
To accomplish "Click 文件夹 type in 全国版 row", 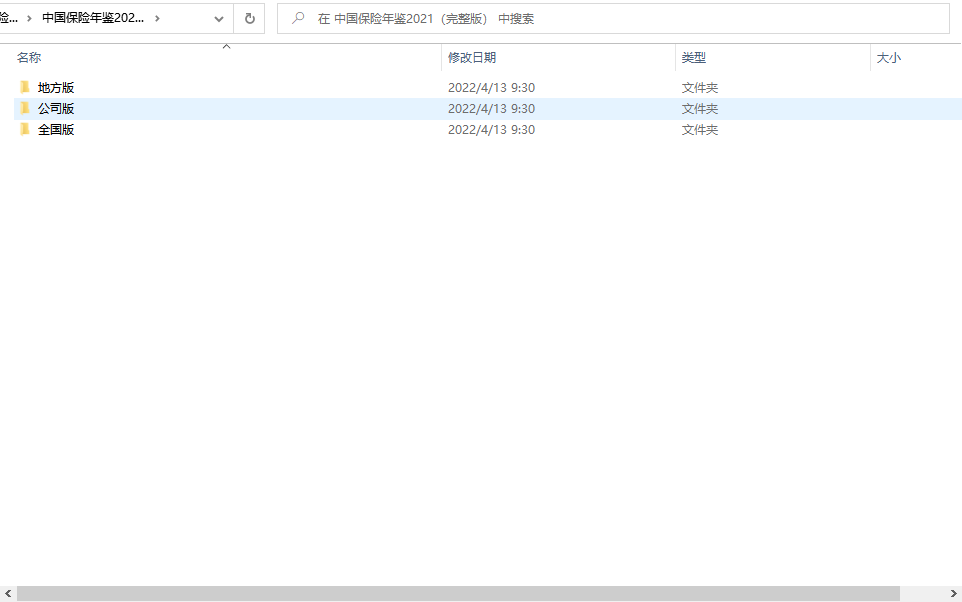I will (x=699, y=129).
